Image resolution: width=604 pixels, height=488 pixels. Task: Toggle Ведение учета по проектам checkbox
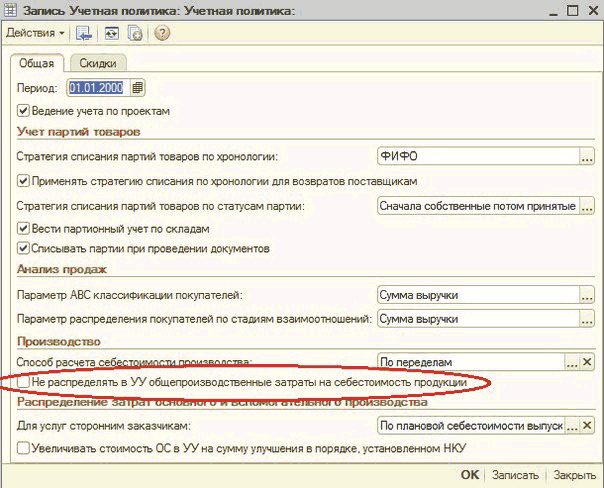click(x=24, y=110)
